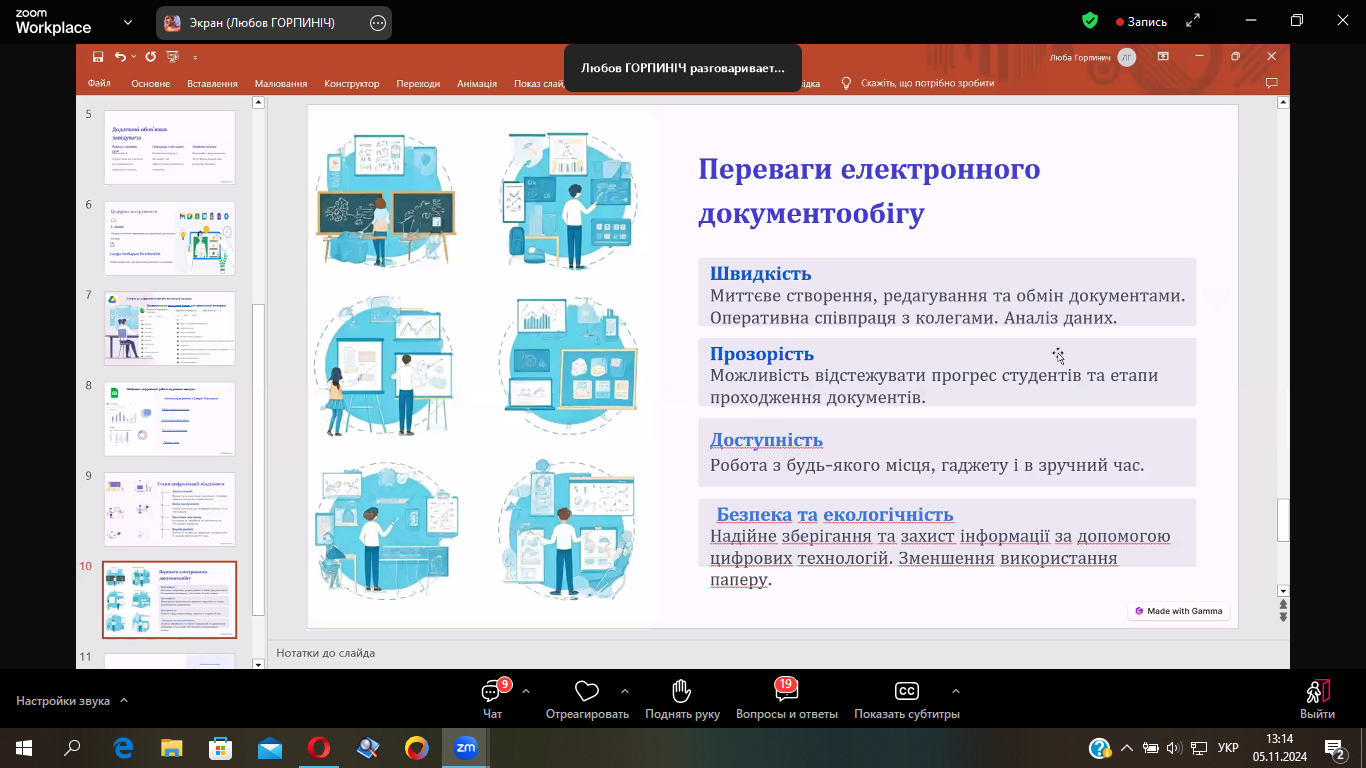Open Microsoft Edge from the taskbar

[124, 748]
